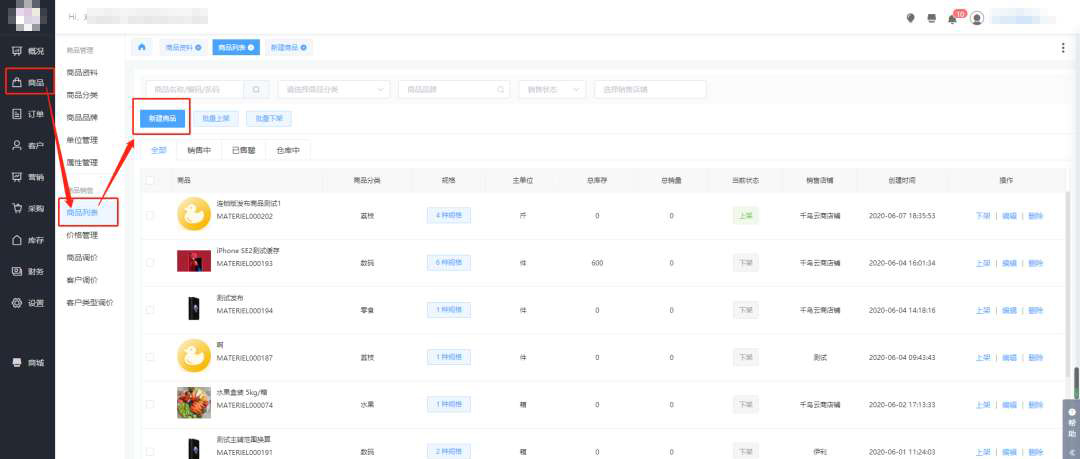Select checkbox for MATERIEL000194 row

151,310
